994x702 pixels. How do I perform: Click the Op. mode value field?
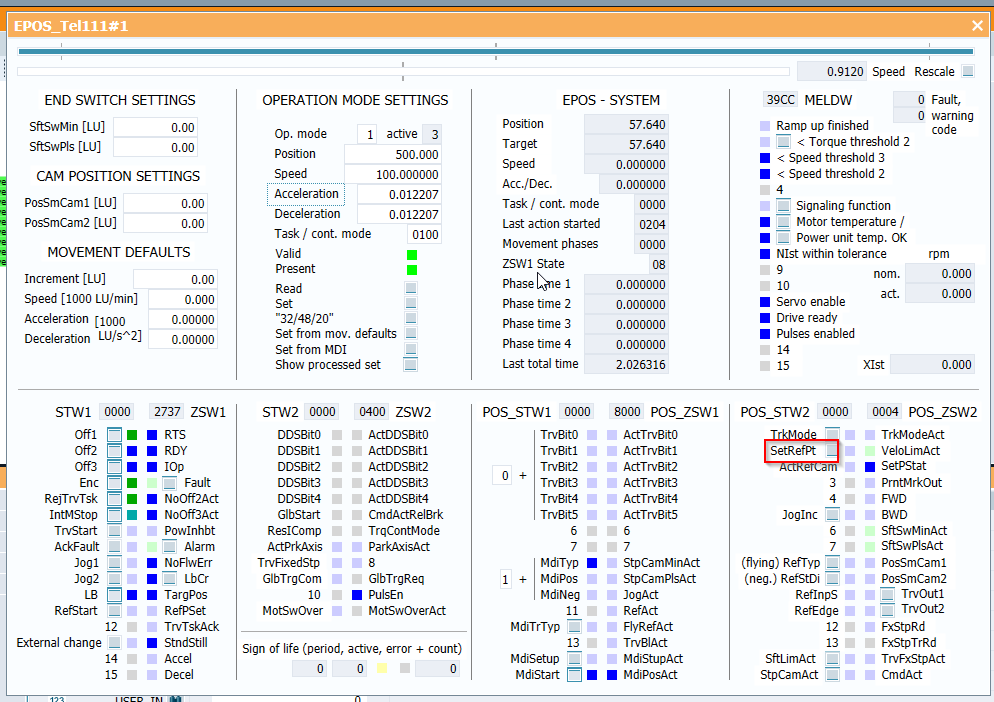point(369,134)
